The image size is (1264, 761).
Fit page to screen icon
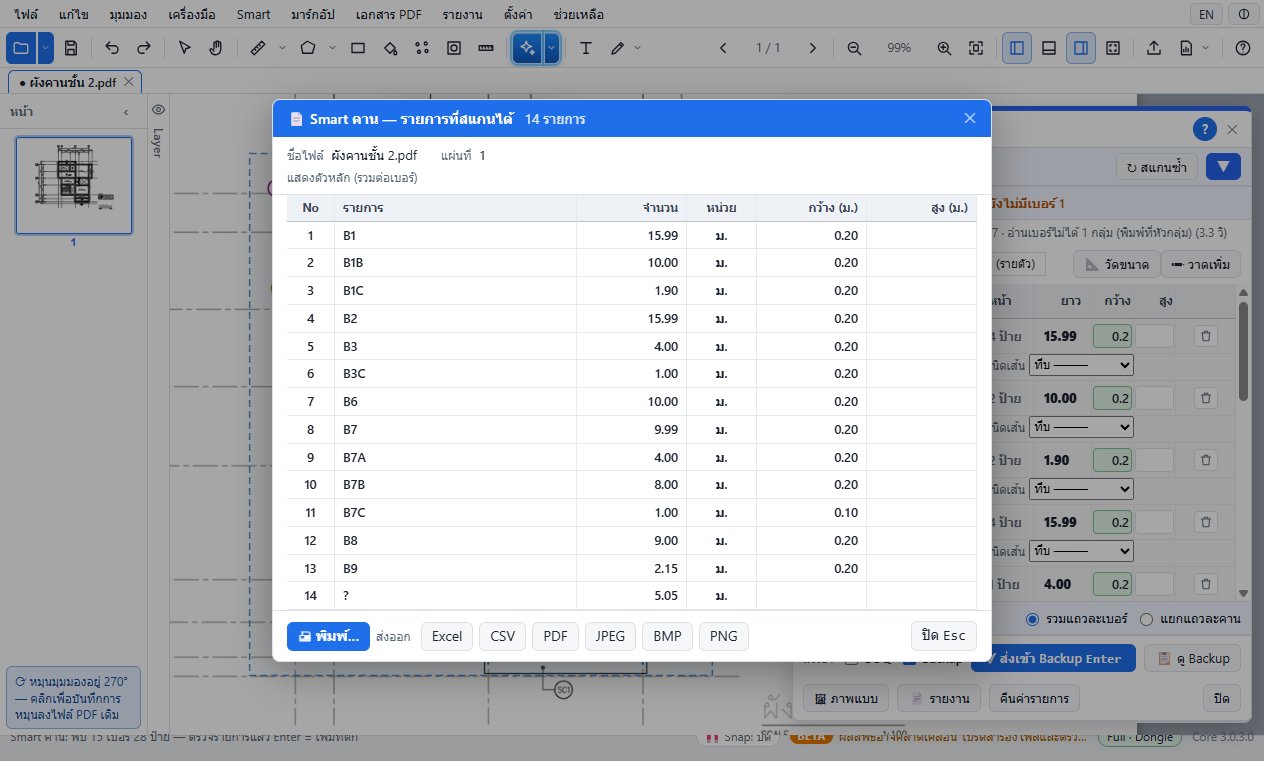tap(976, 48)
